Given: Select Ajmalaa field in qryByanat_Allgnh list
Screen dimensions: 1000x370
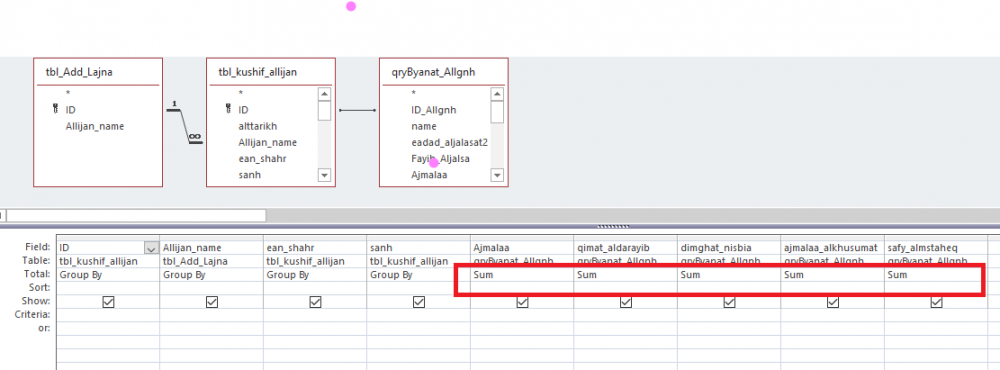Looking at the screenshot, I should click(429, 174).
